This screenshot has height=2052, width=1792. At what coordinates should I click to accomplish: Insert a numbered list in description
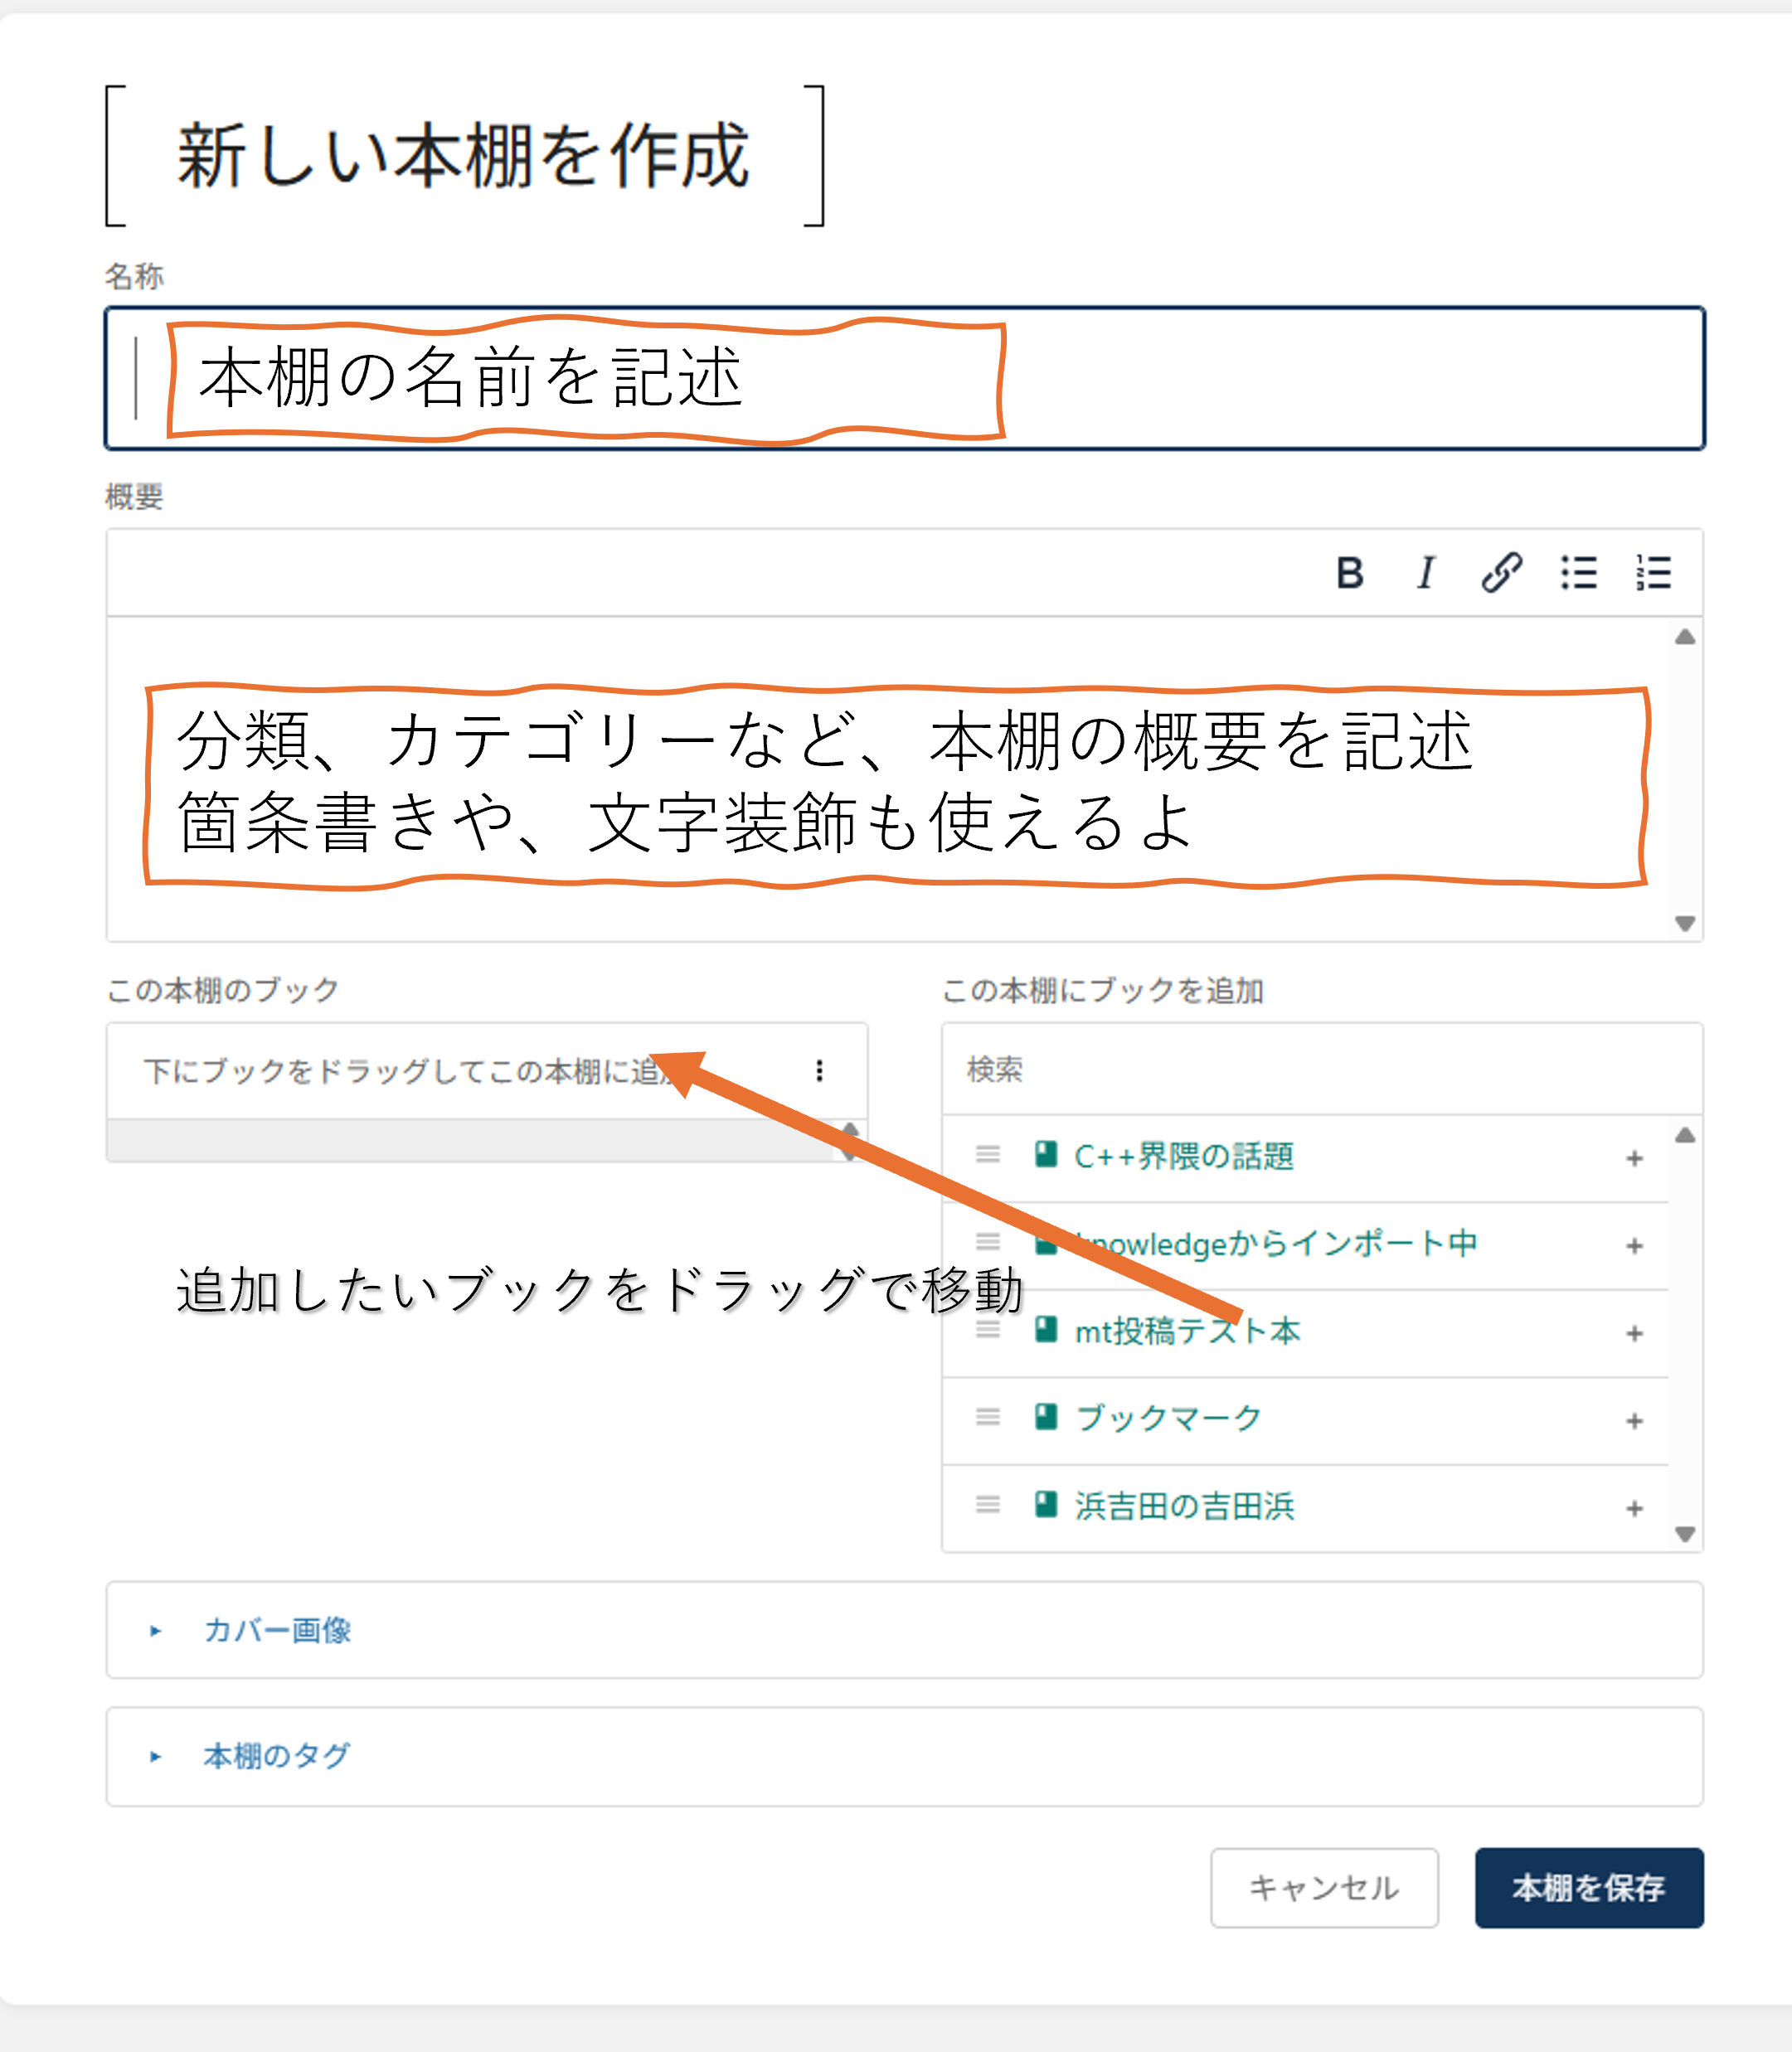click(1653, 573)
